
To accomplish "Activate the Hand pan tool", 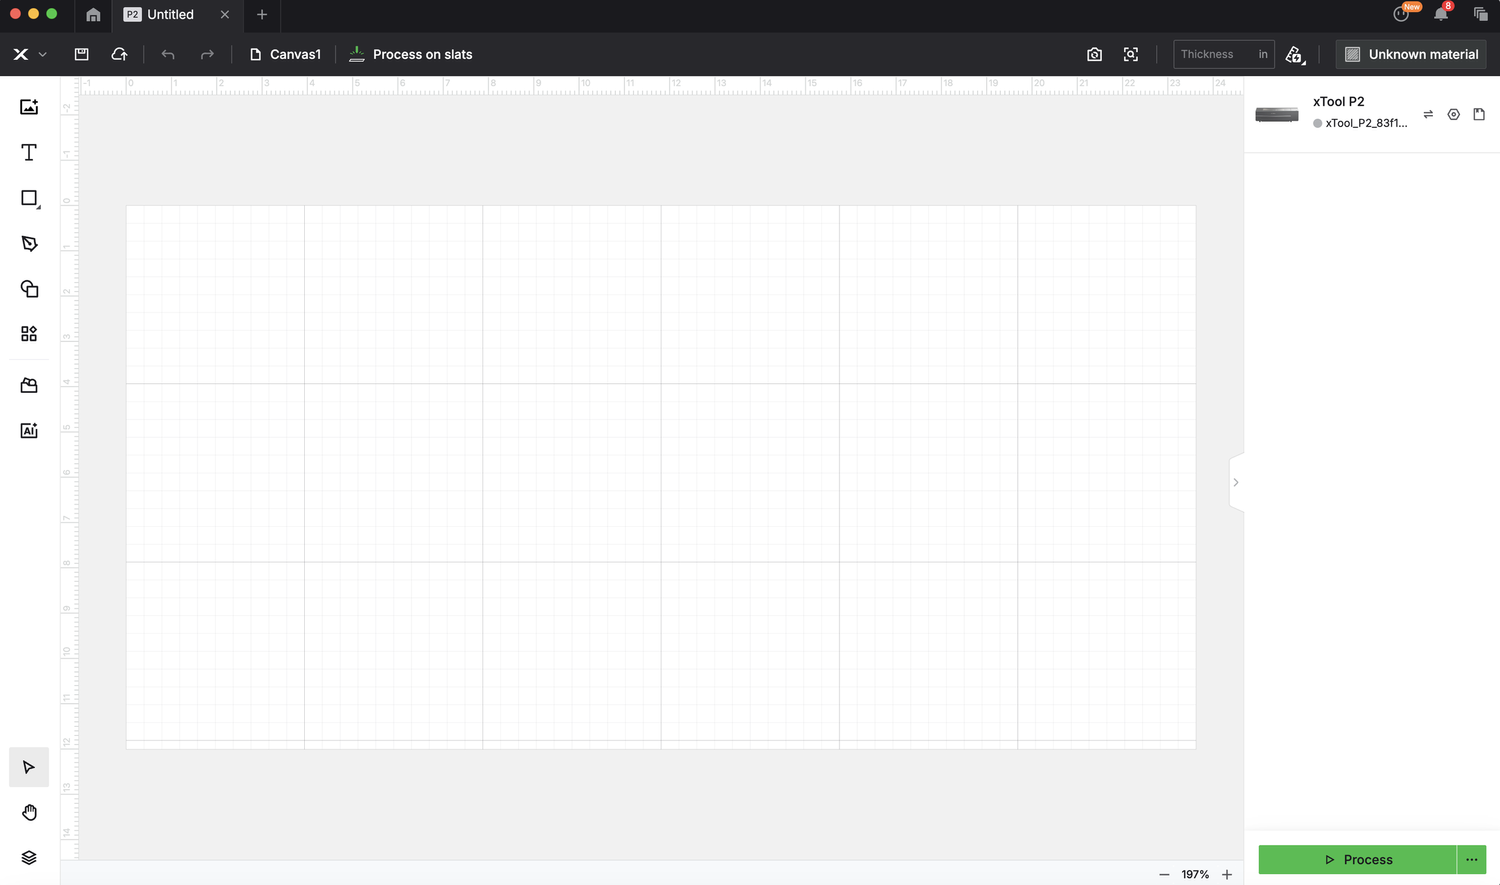I will click(29, 812).
